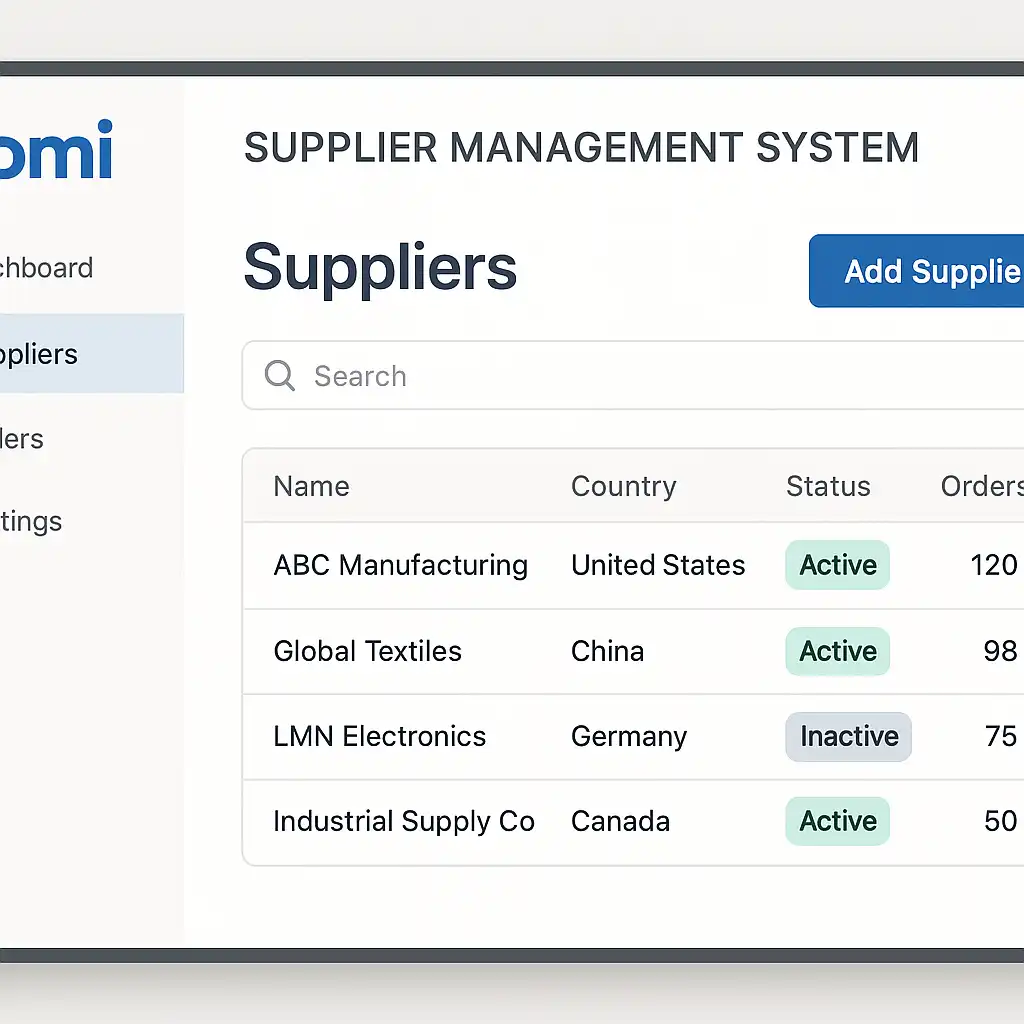Click the blue logo in the sidebar
Screen dimensions: 1024x1024
pyautogui.click(x=56, y=151)
